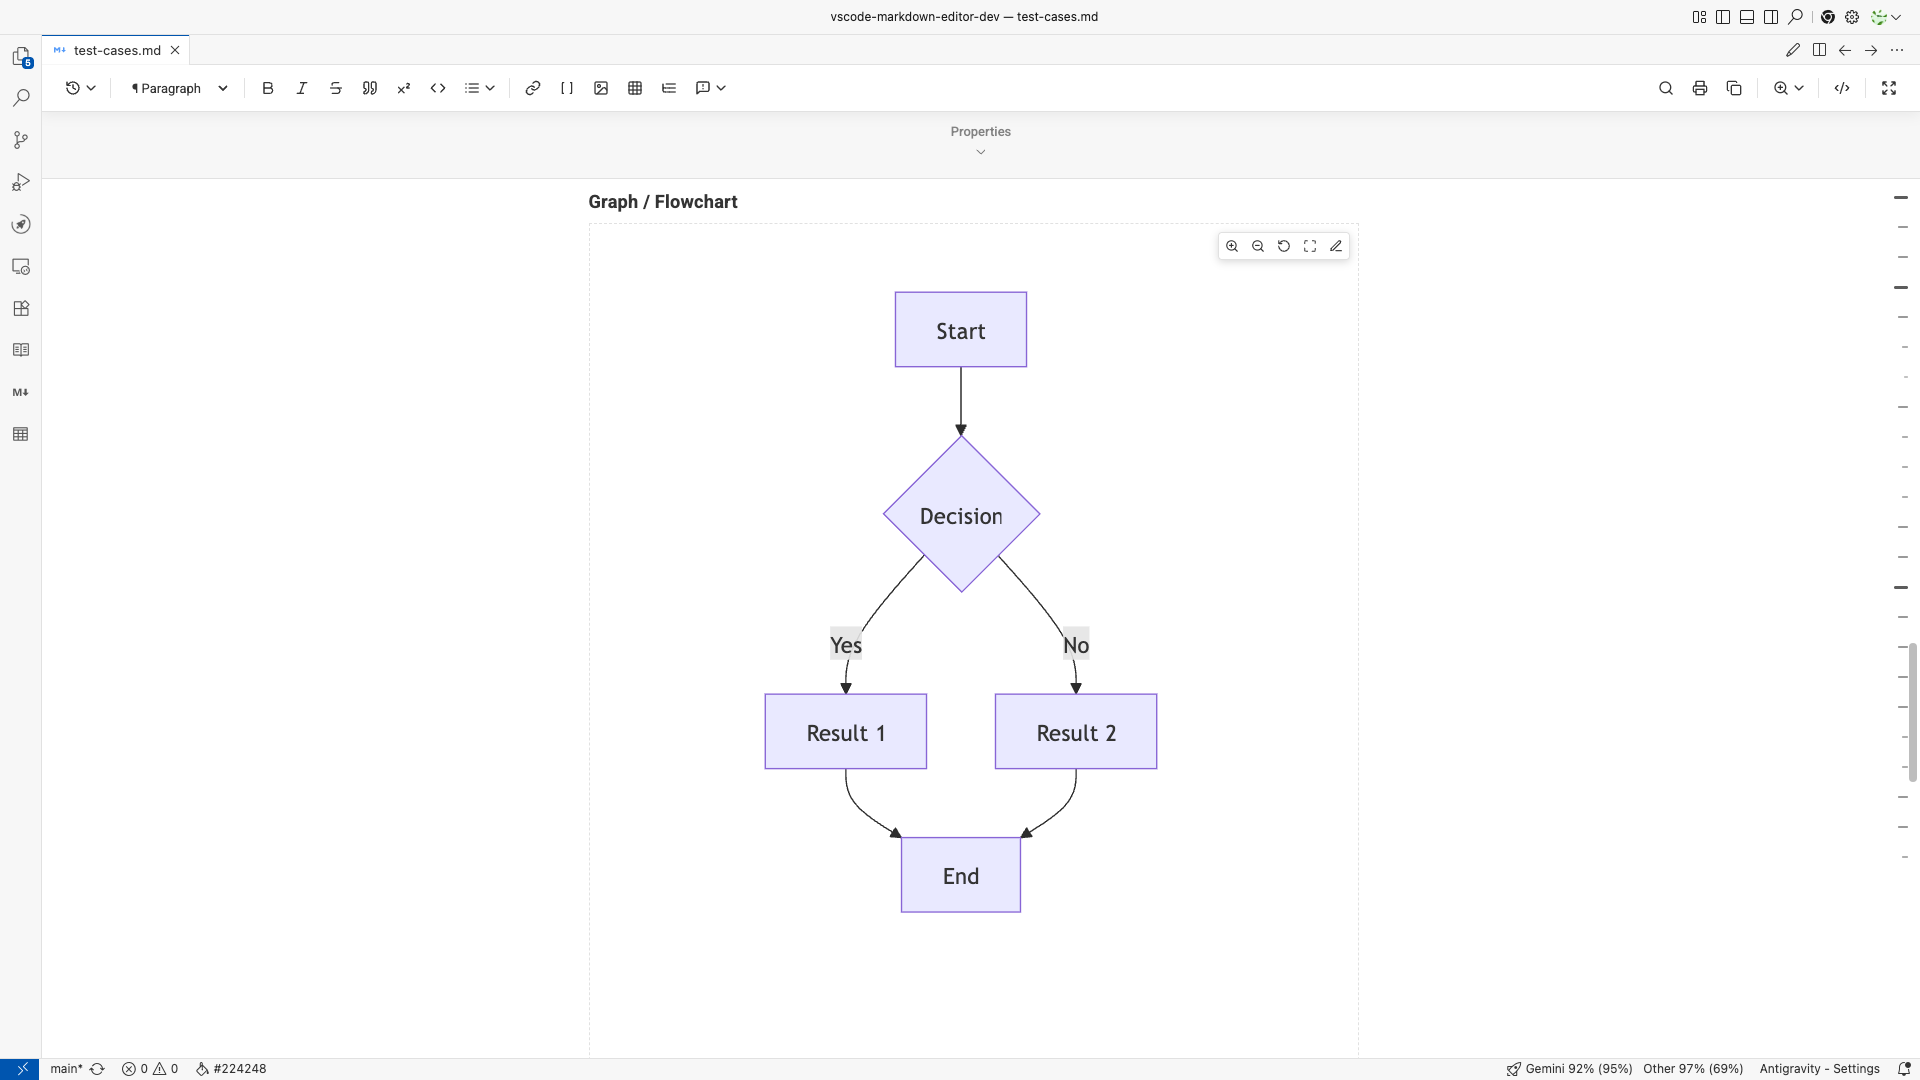Open the find in document search
1920x1080 pixels.
pos(1666,88)
